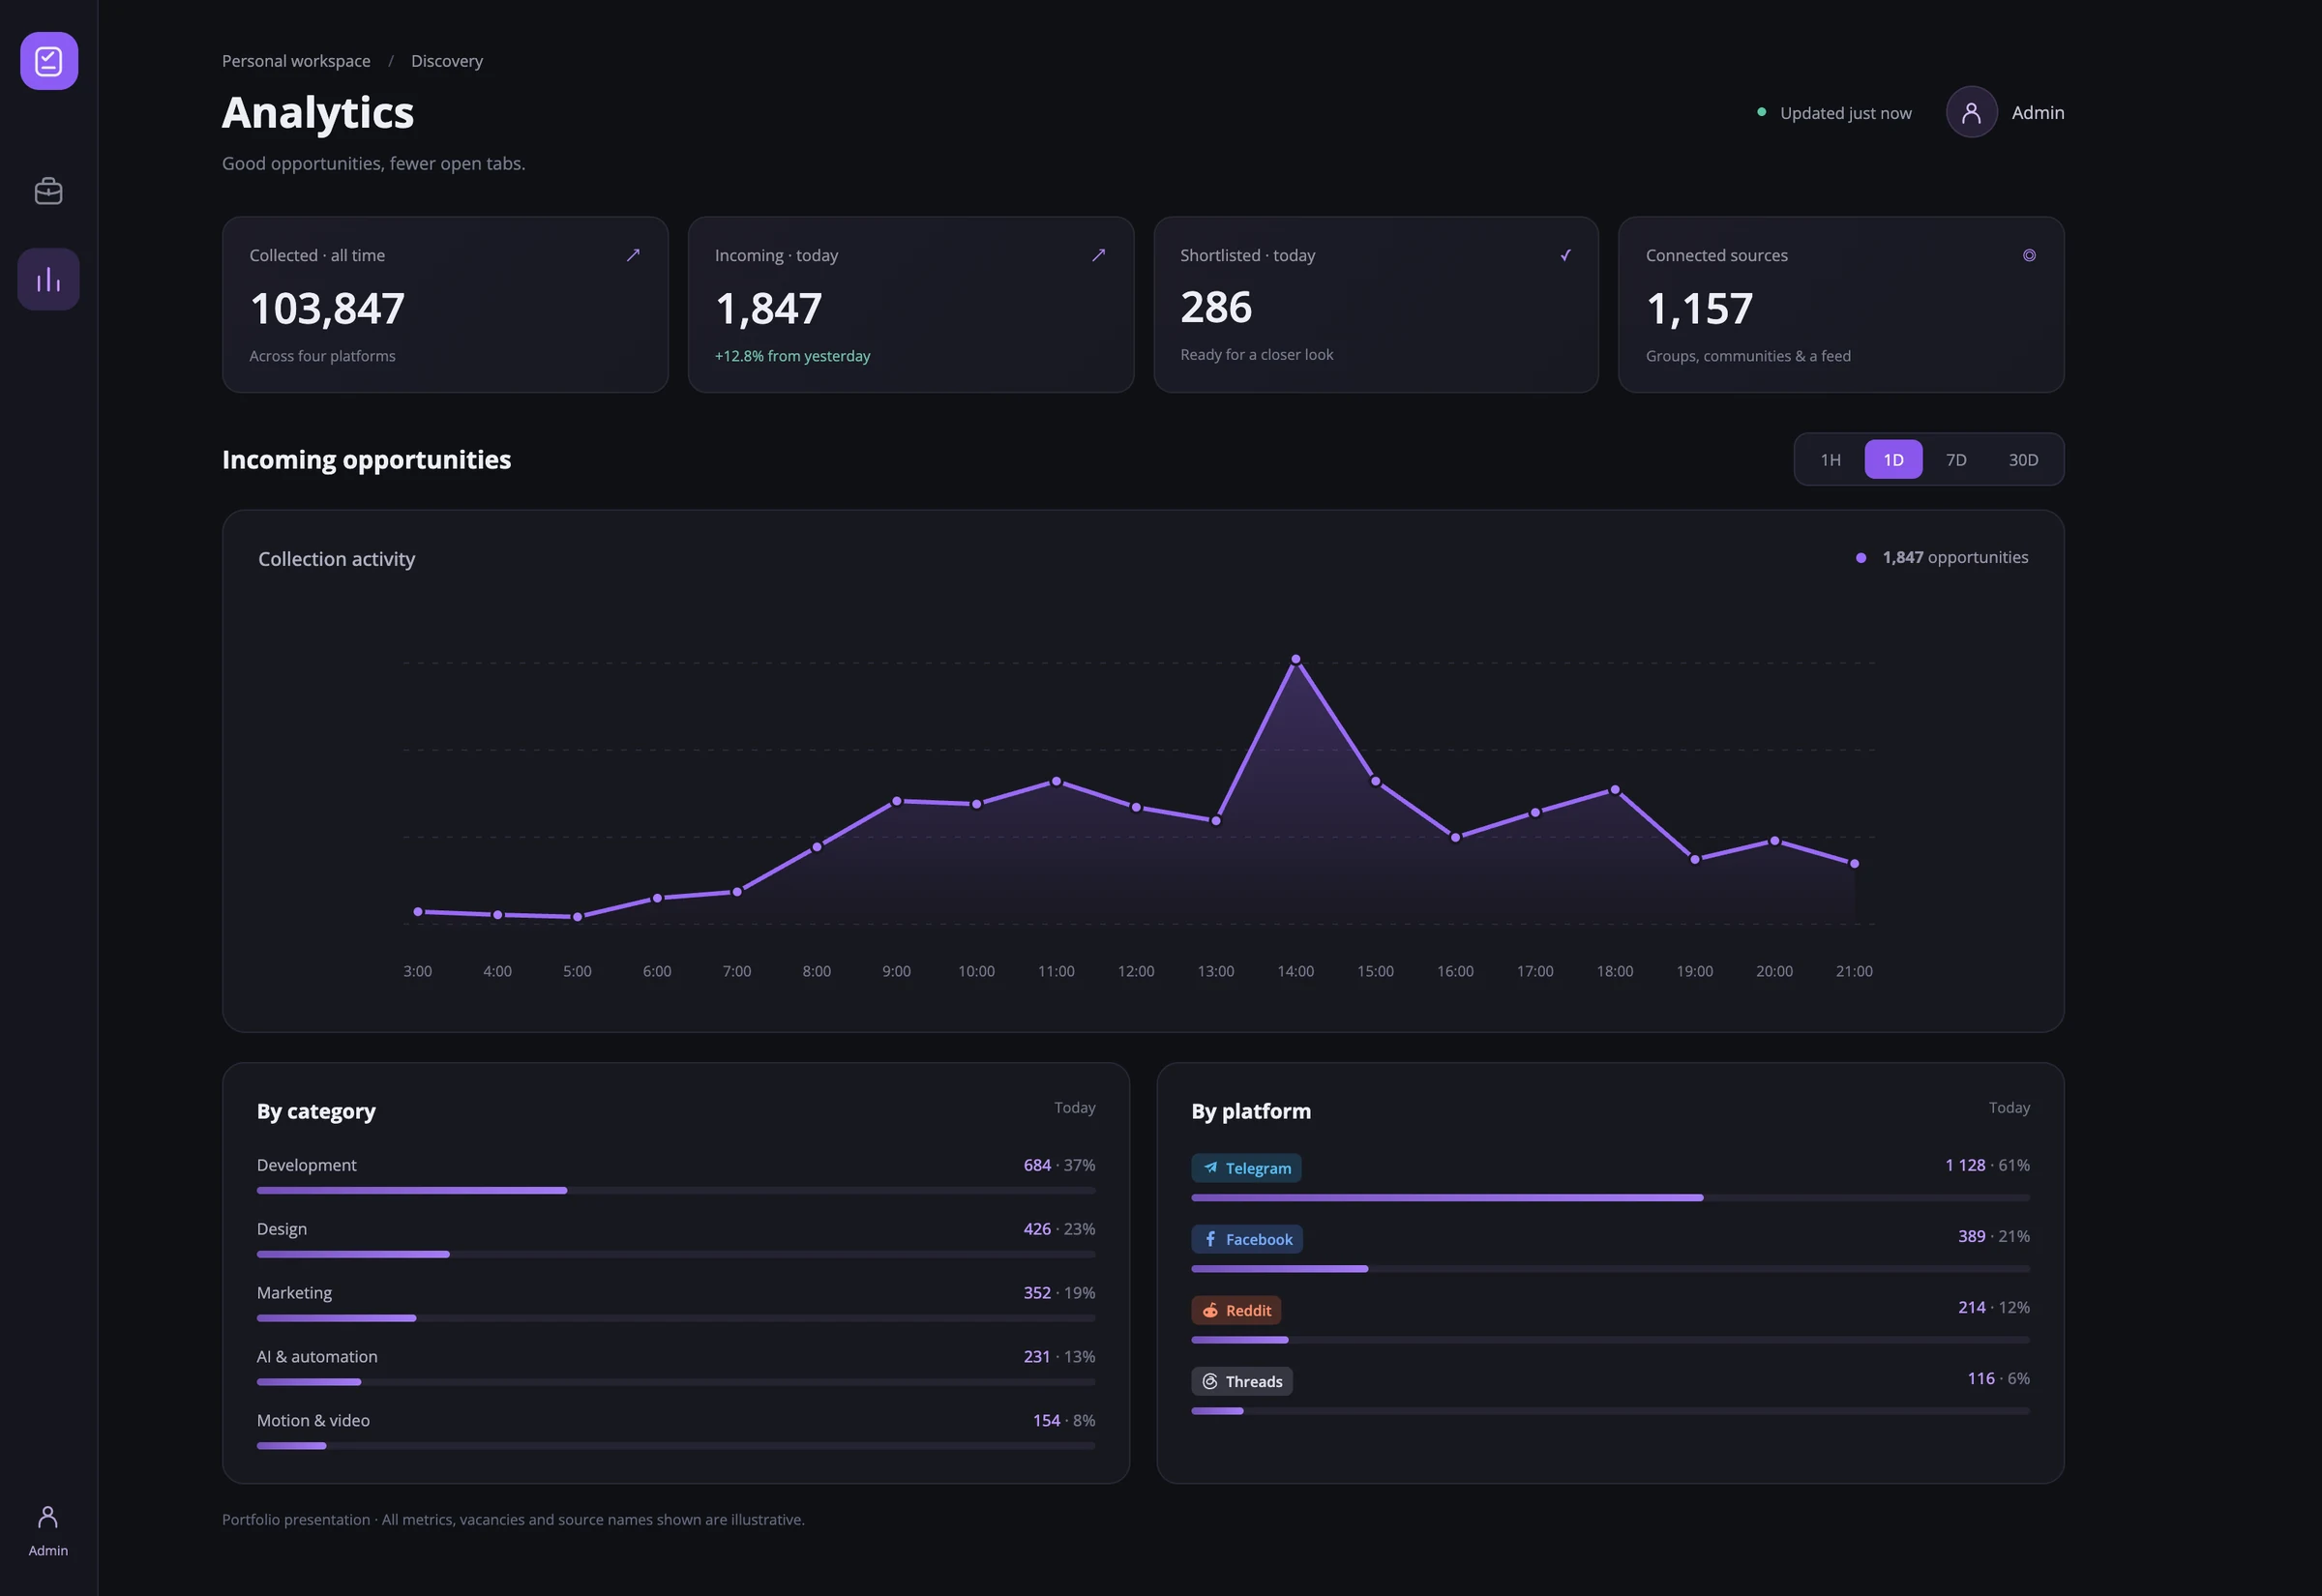Viewport: 2322px width, 1596px height.
Task: Click the 116 · 6% Threads value
Action: (x=1998, y=1378)
